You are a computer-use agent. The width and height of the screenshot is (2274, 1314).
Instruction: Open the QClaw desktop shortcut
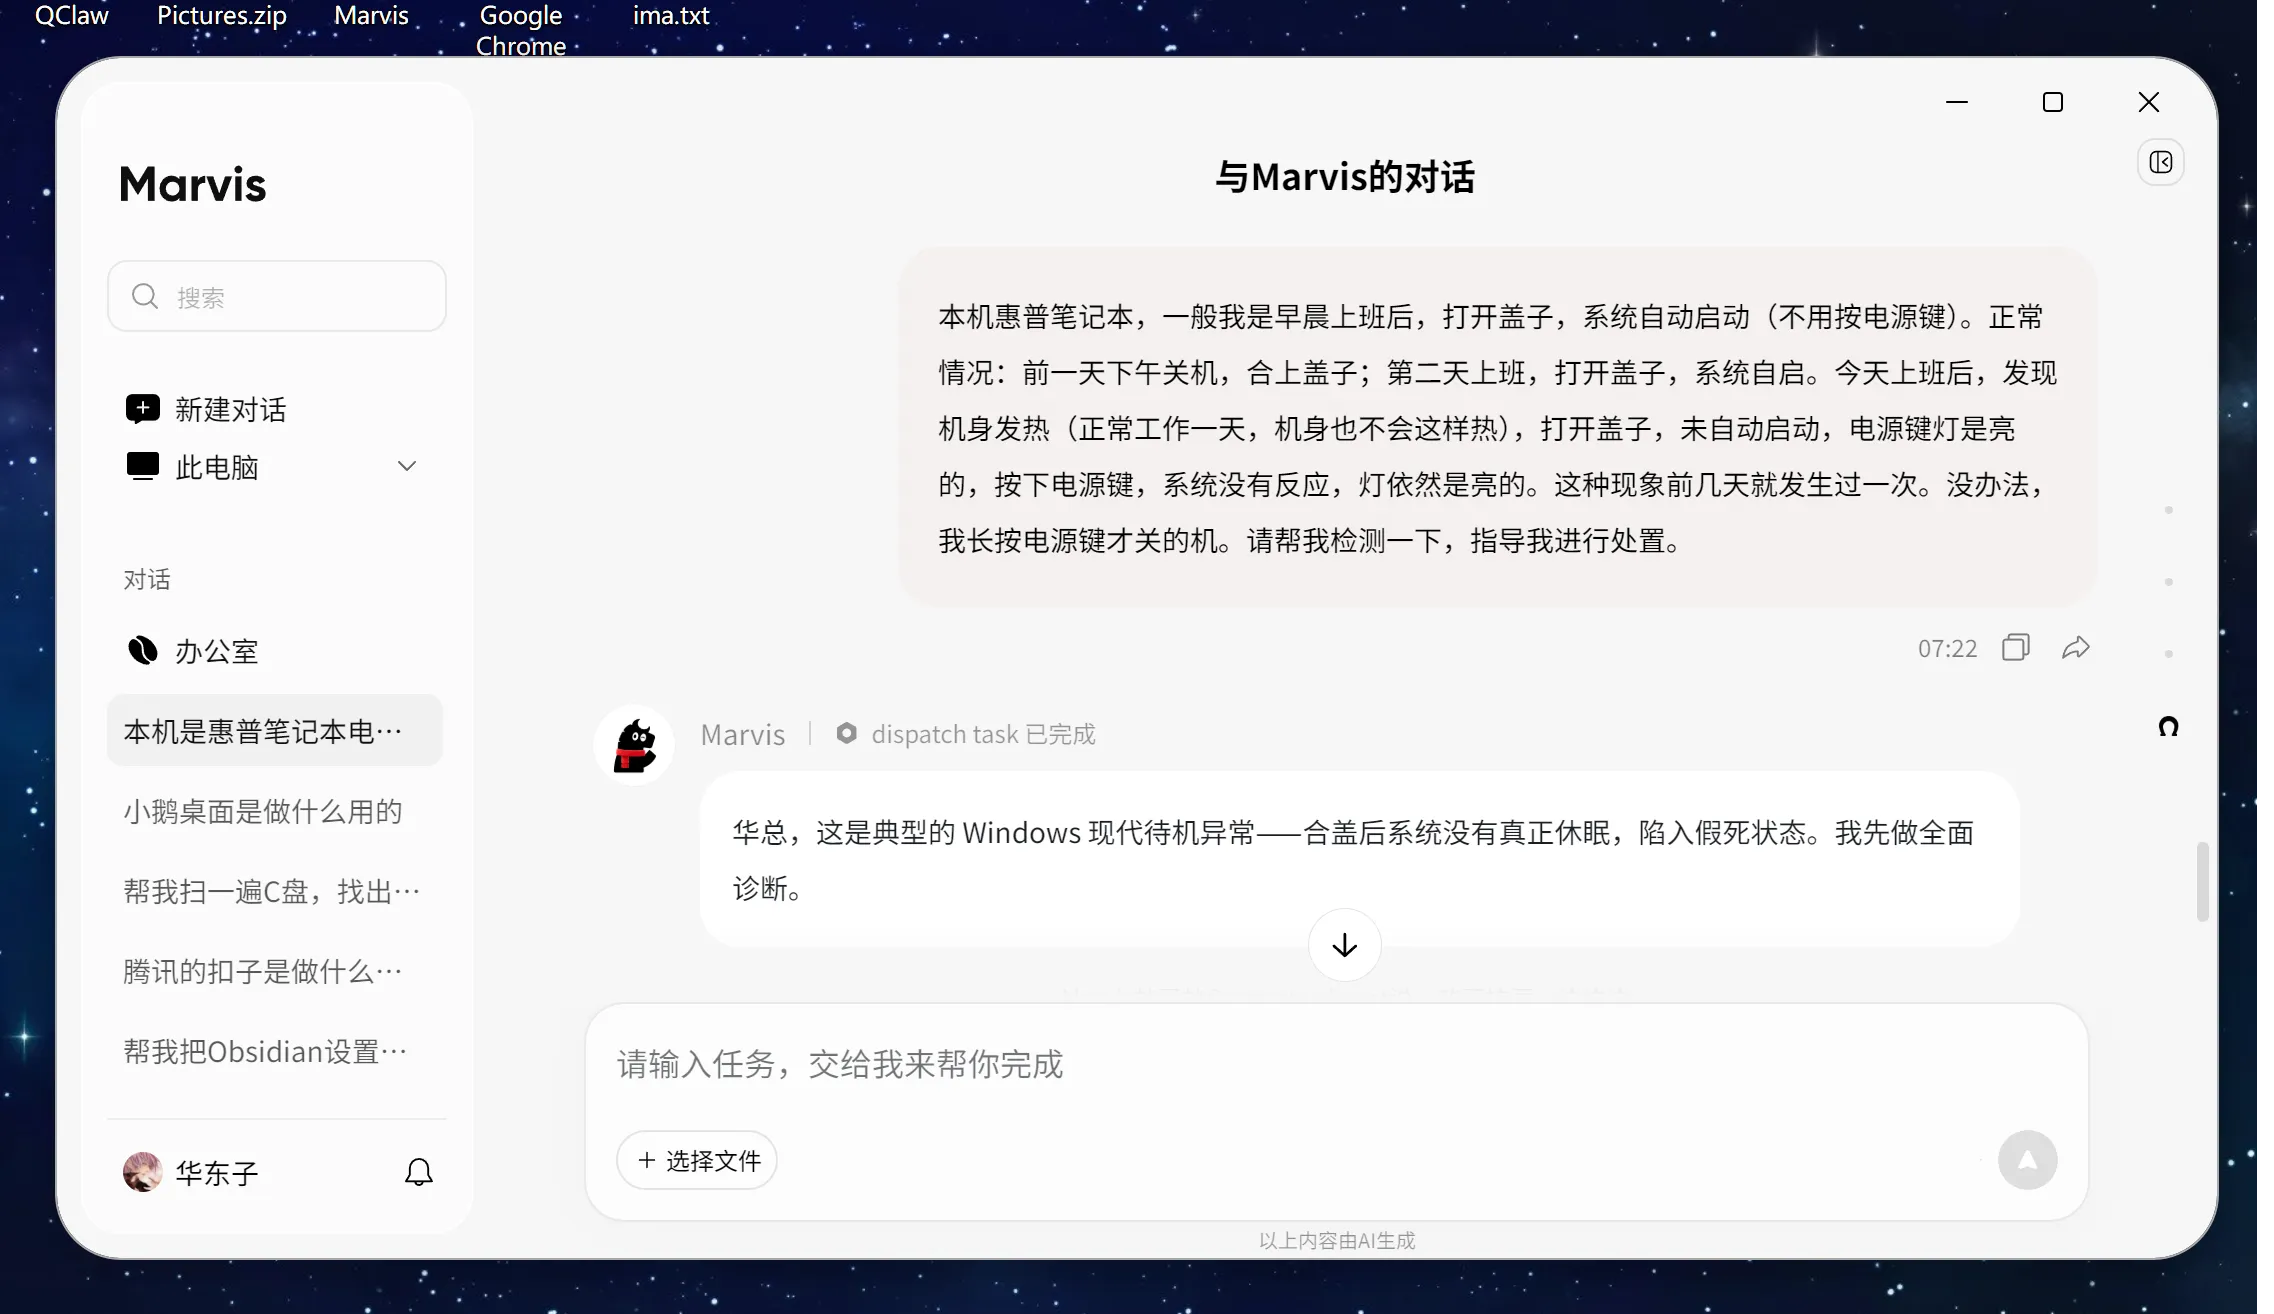[72, 15]
